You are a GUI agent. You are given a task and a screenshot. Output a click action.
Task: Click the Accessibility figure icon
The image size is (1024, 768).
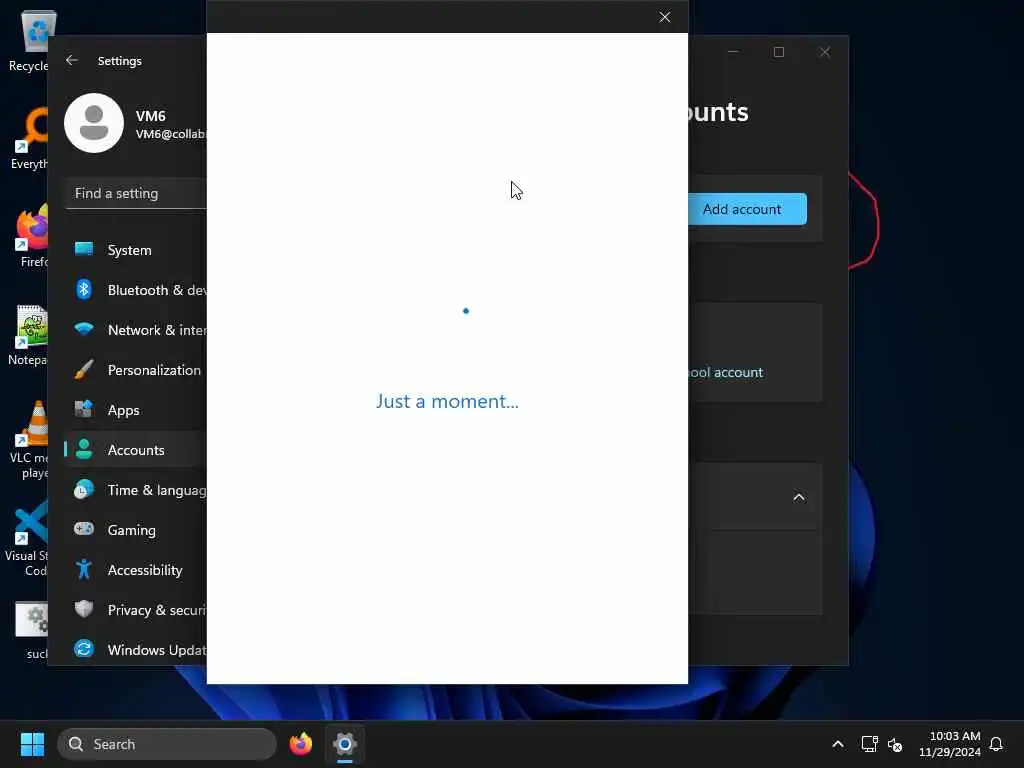[x=84, y=569]
